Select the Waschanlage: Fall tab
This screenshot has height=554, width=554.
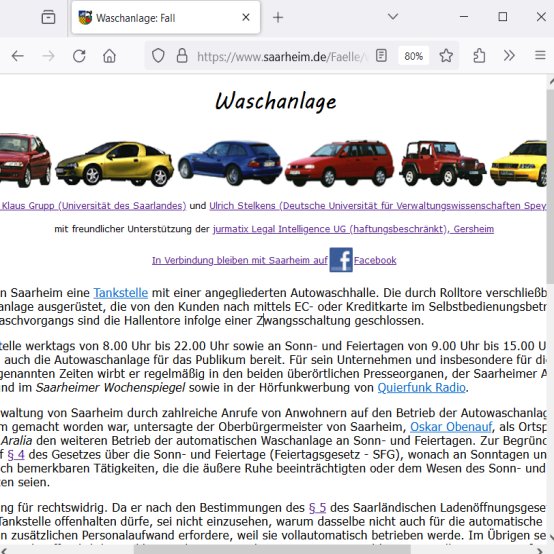tap(166, 18)
